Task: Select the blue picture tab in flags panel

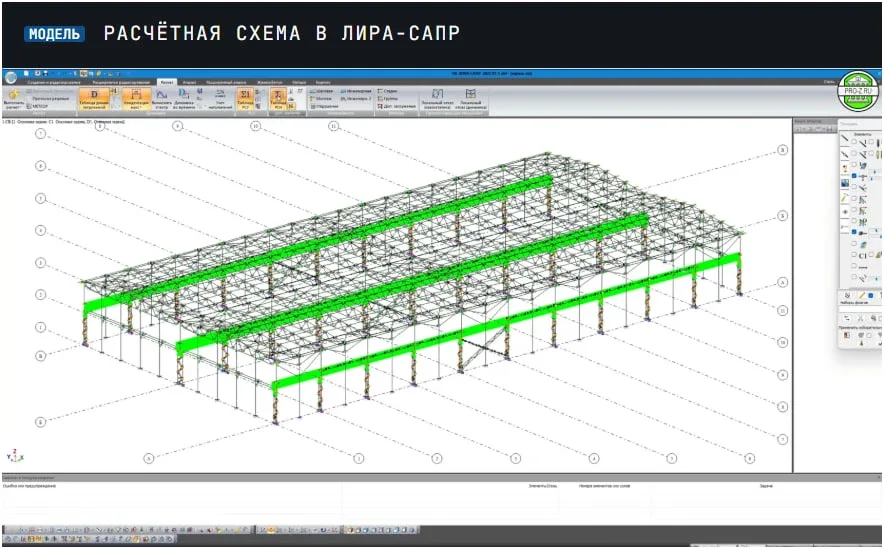Action: 845,183
